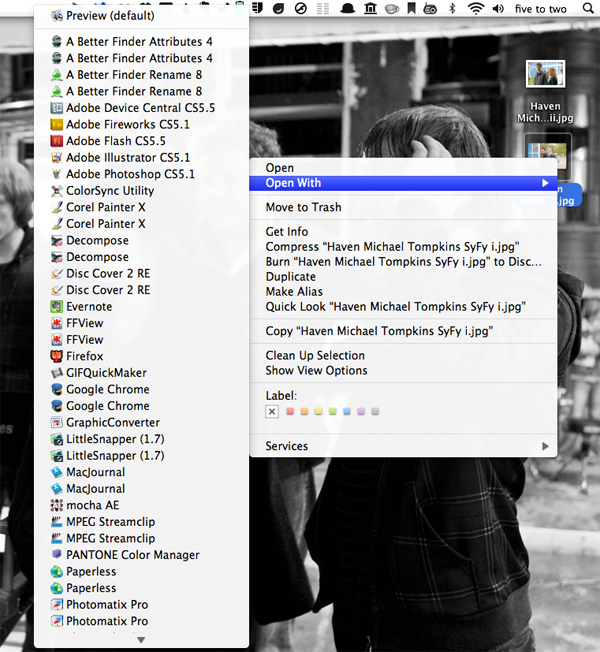Click the down arrow at the app list bottom
This screenshot has height=652, width=600.
tap(141, 640)
